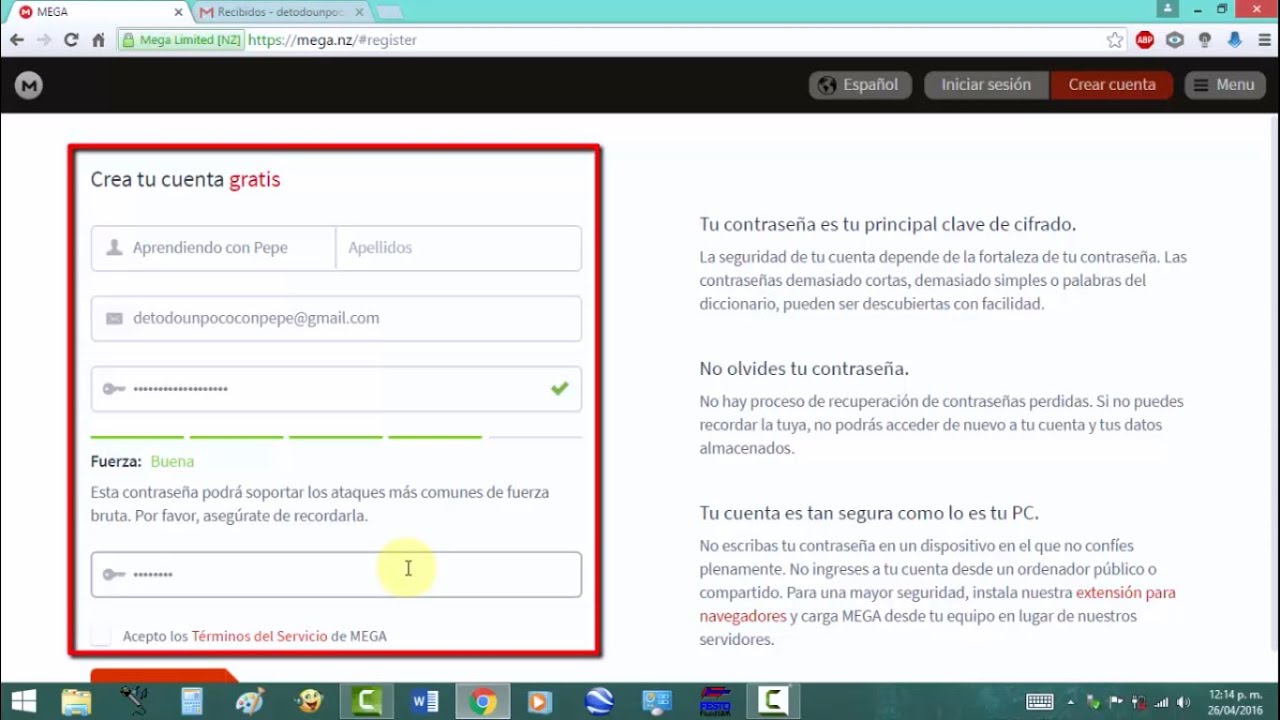This screenshot has width=1280, height=720.
Task: Open the MEGA Menu button
Action: coord(1225,85)
